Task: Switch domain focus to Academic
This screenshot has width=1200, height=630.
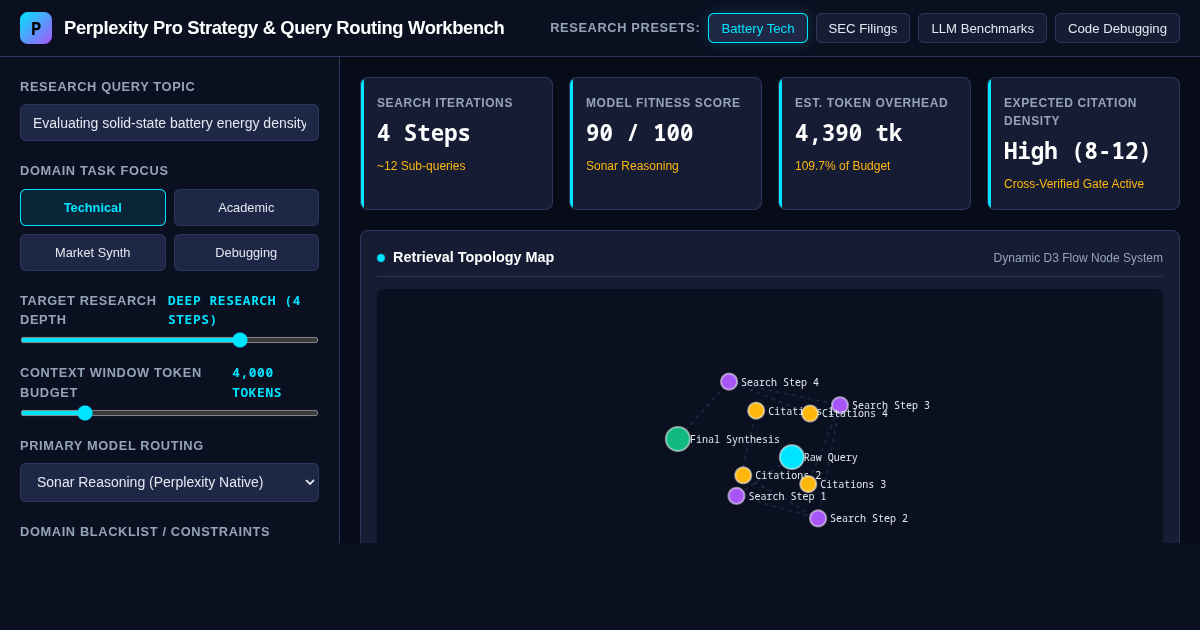Action: click(x=246, y=208)
